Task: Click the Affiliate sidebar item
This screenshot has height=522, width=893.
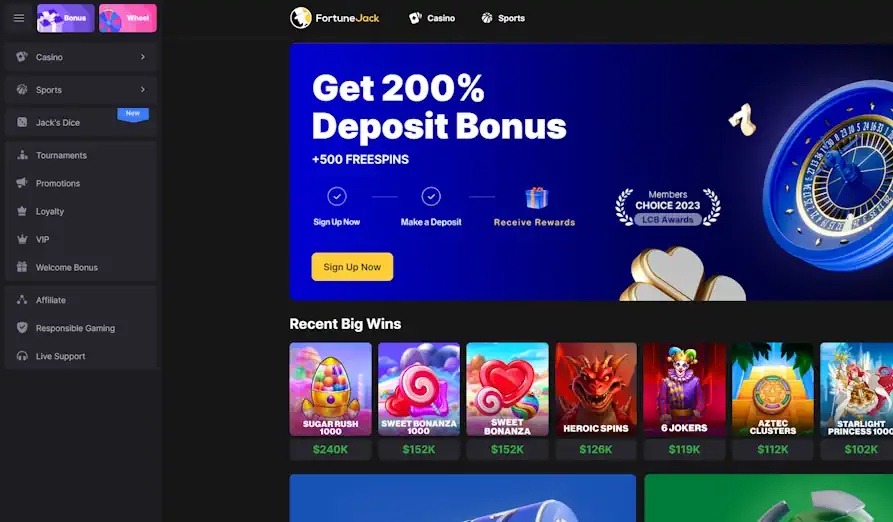Action: click(80, 300)
